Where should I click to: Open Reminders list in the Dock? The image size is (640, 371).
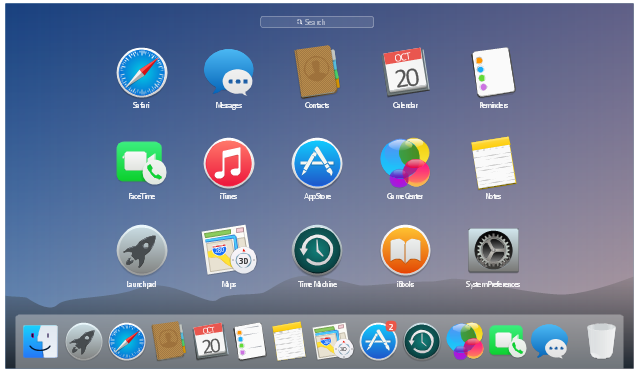pyautogui.click(x=250, y=341)
